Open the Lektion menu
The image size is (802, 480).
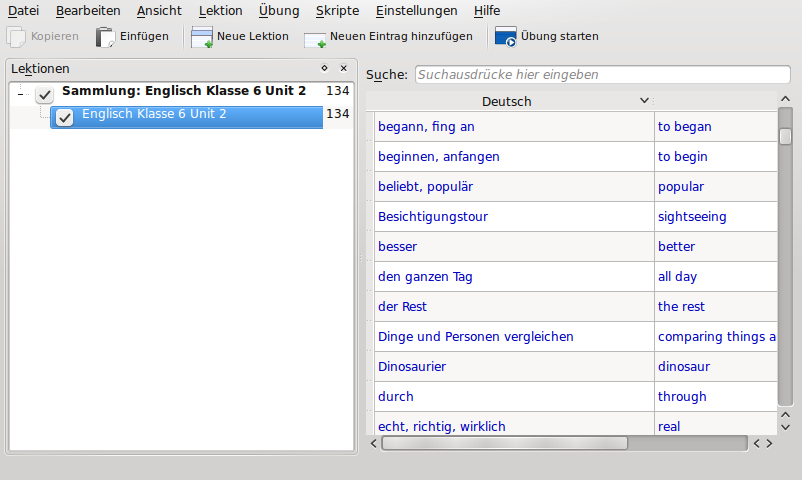(220, 11)
